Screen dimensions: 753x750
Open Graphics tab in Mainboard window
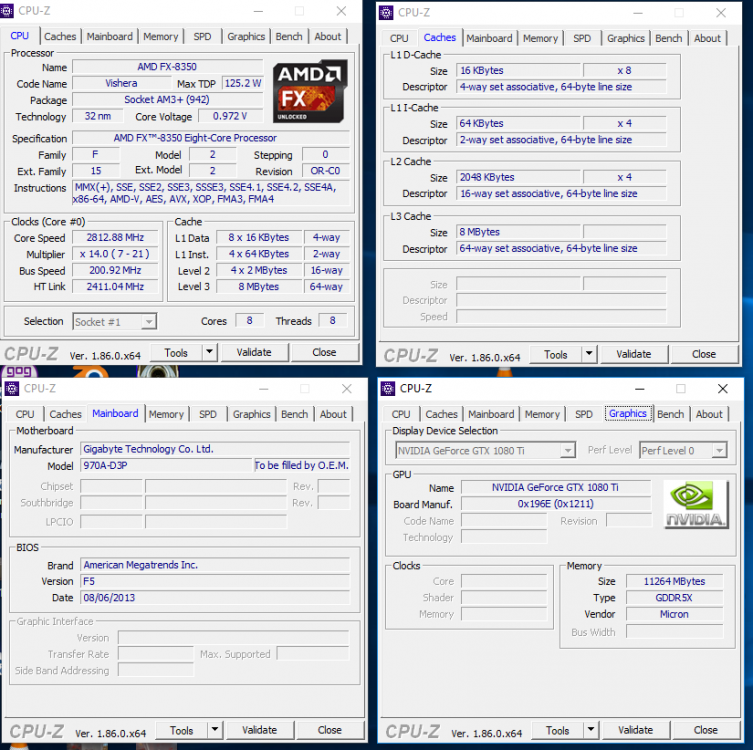(251, 414)
